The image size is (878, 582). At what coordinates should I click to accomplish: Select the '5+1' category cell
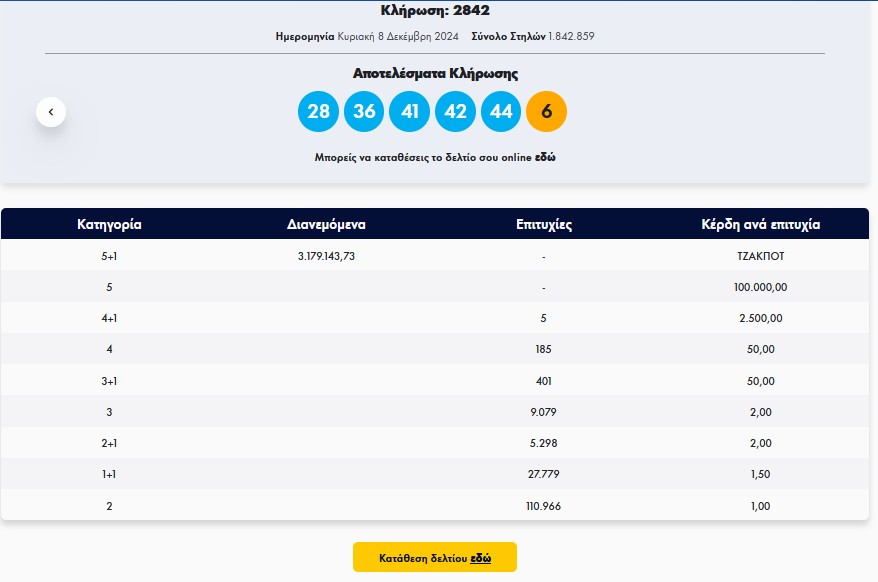point(109,256)
